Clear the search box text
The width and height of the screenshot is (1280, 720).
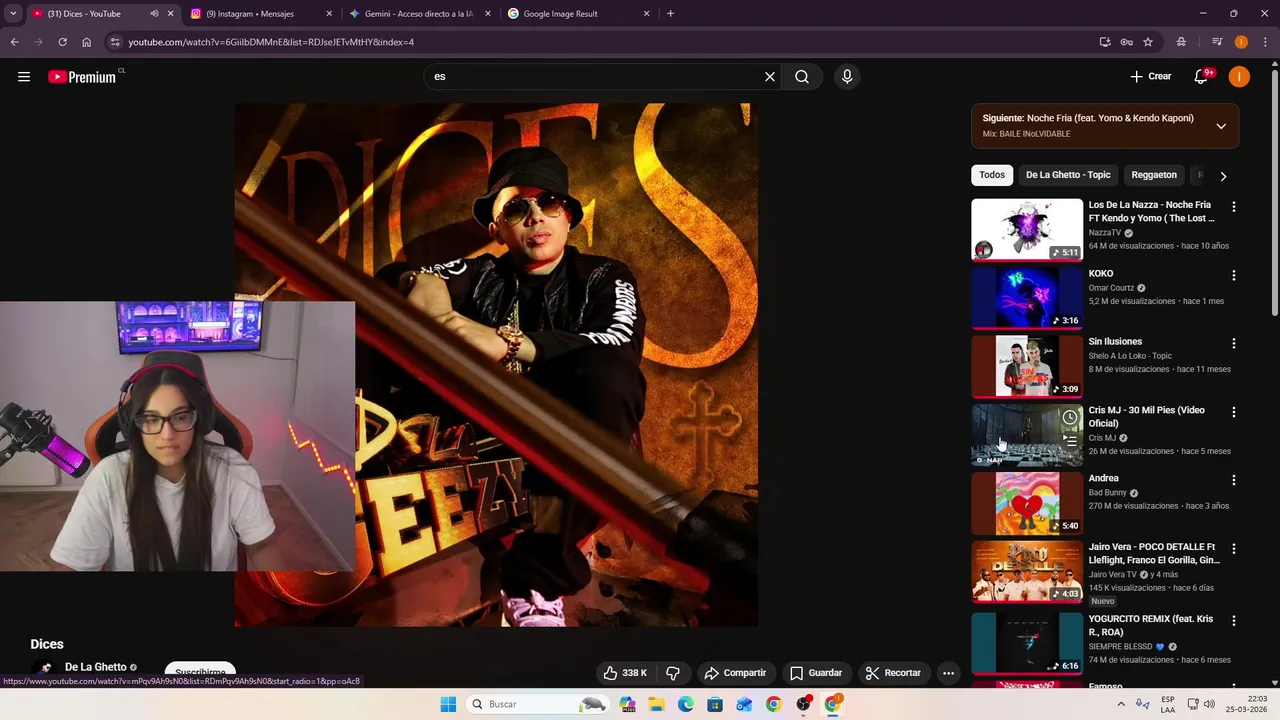[770, 77]
